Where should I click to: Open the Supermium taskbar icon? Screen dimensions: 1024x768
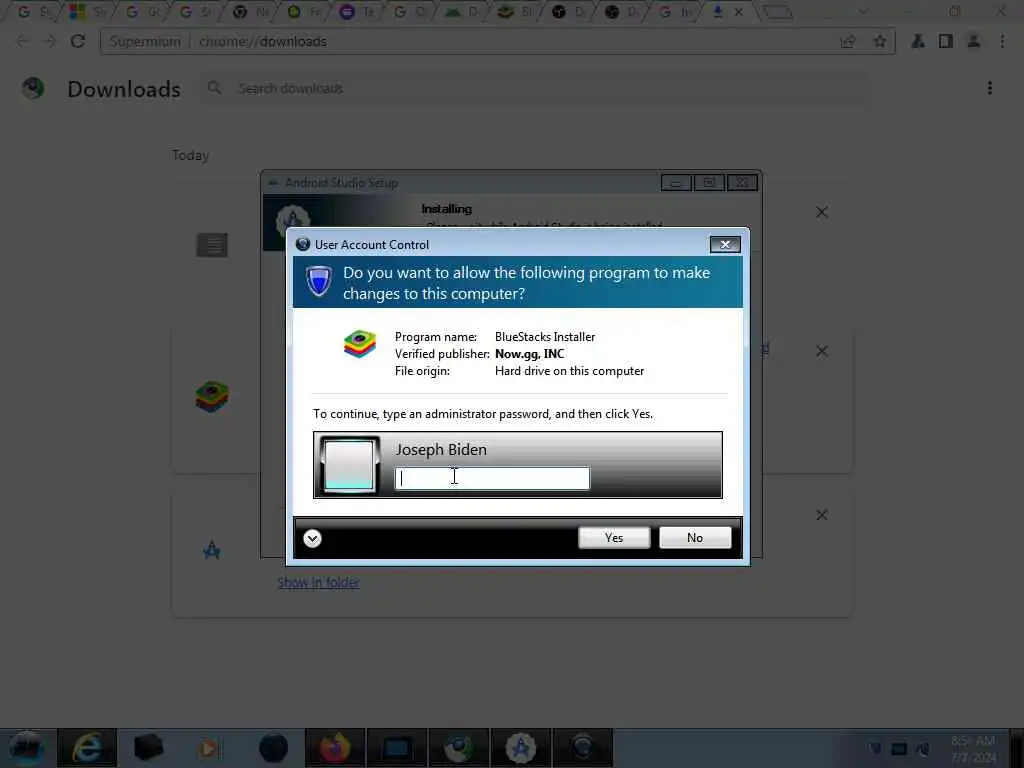[x=458, y=748]
